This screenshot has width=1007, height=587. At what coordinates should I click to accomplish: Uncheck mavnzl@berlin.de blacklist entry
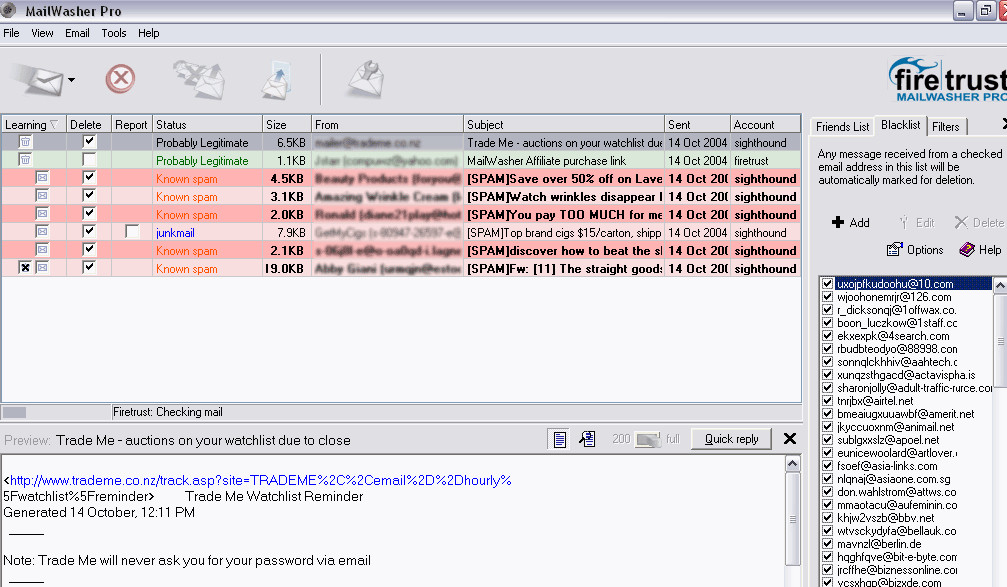click(x=827, y=544)
